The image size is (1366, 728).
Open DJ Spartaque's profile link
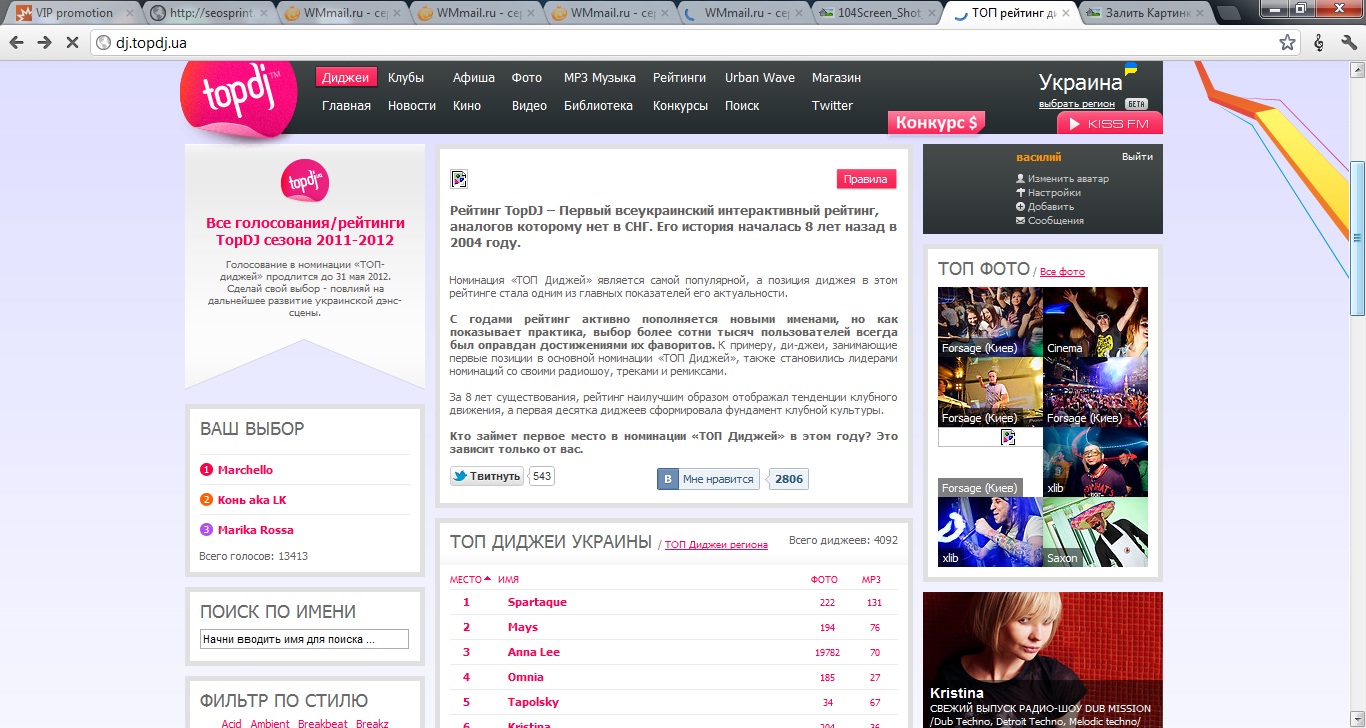pyautogui.click(x=537, y=602)
